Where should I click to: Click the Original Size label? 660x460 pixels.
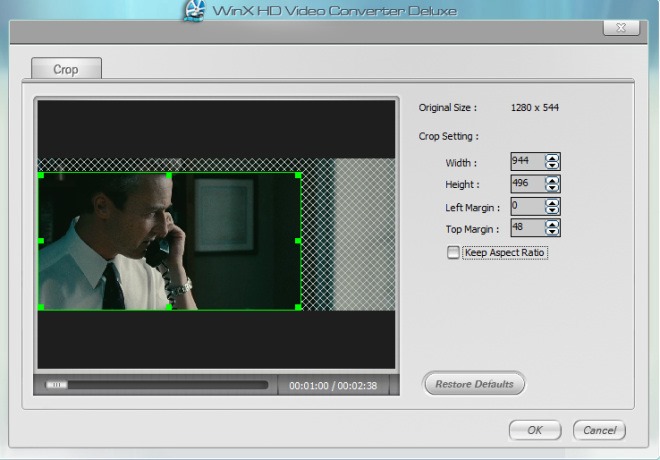click(447, 108)
